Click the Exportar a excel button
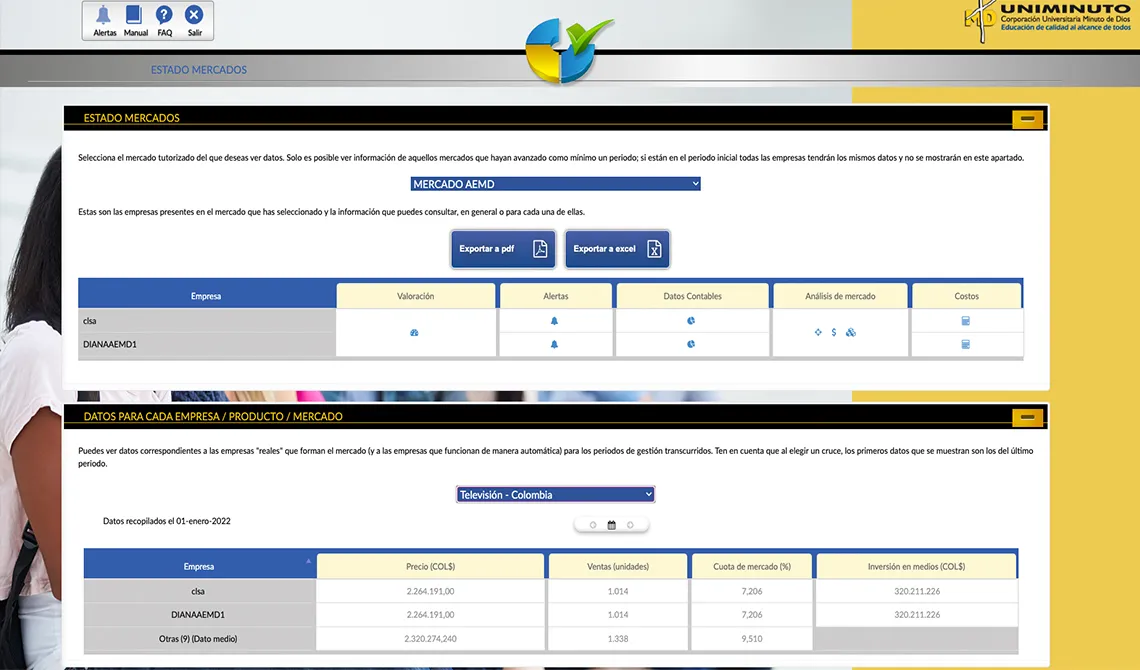 point(617,249)
